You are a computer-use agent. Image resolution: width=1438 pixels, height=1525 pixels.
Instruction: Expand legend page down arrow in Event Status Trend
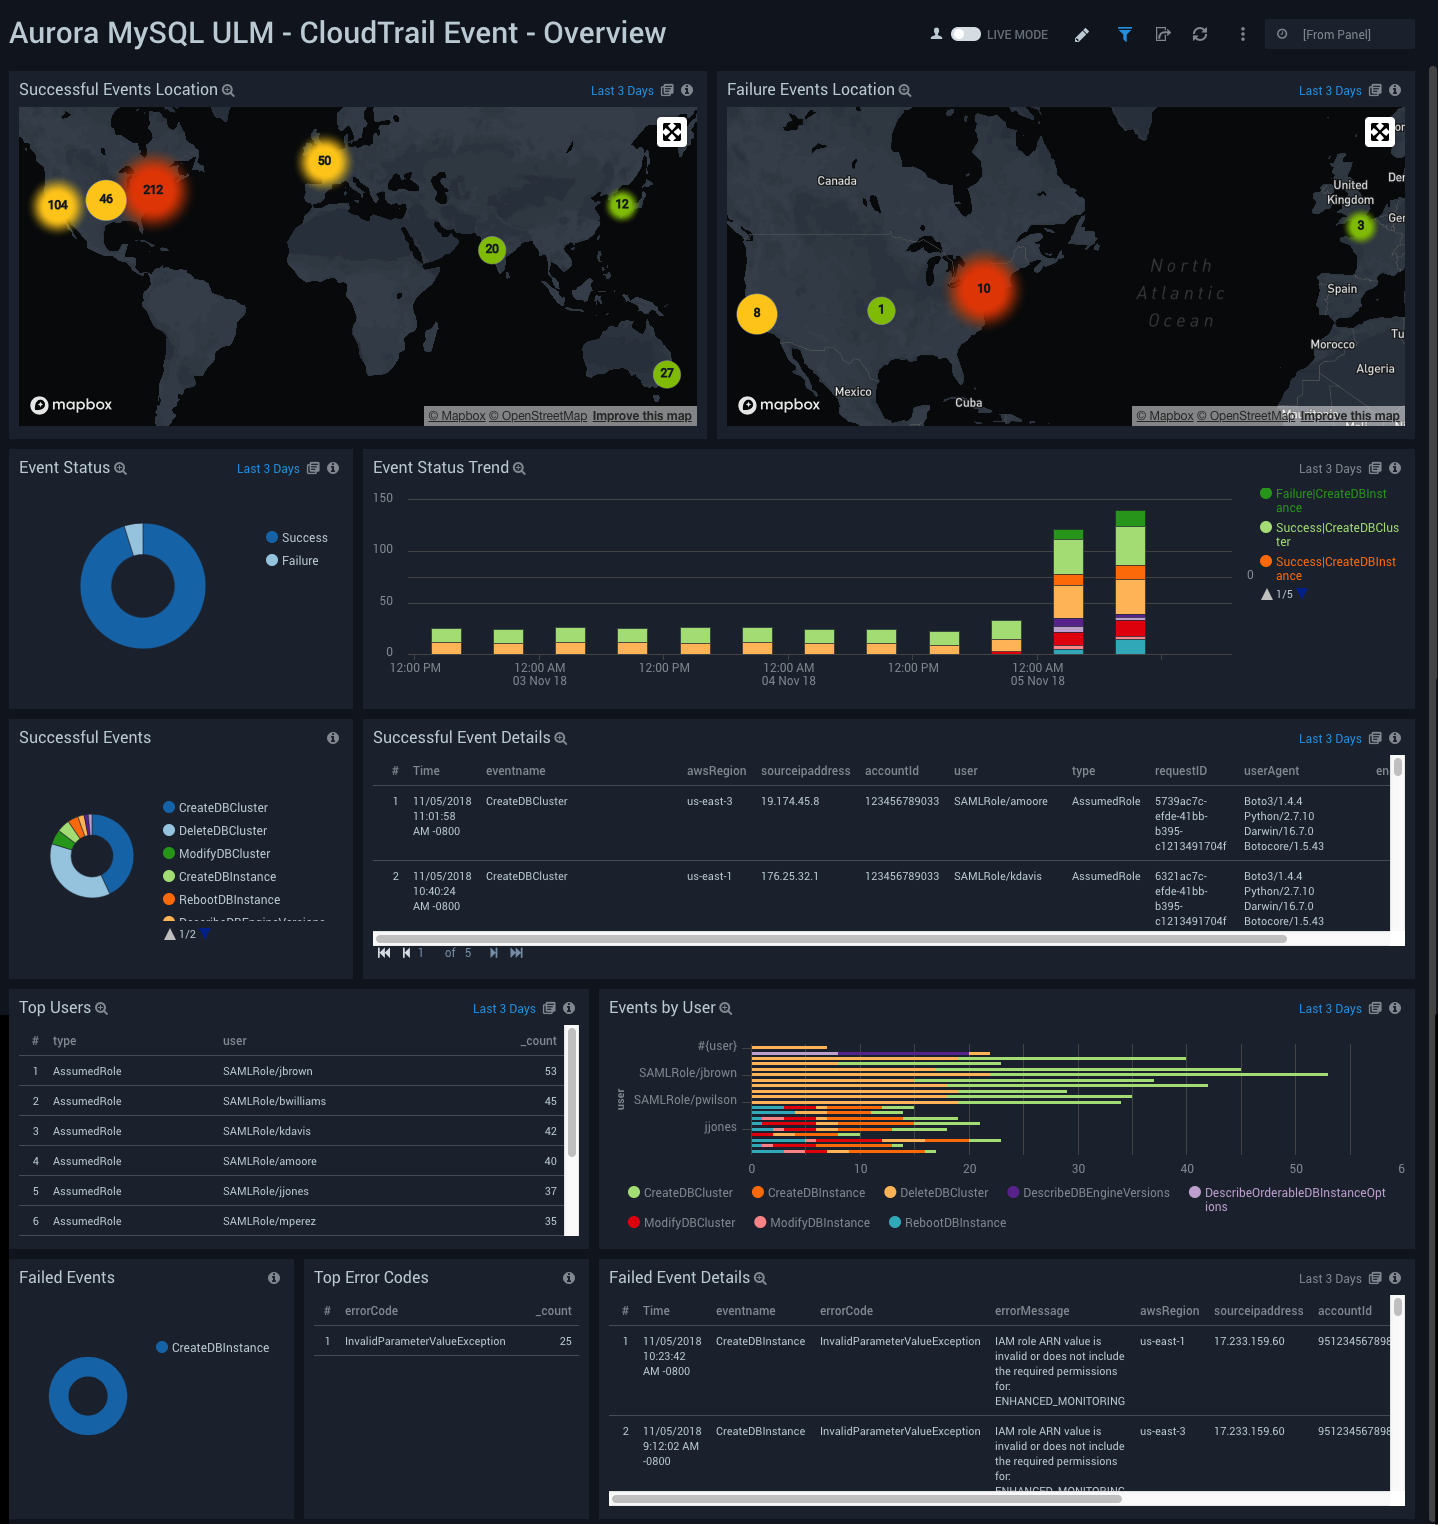[1302, 593]
